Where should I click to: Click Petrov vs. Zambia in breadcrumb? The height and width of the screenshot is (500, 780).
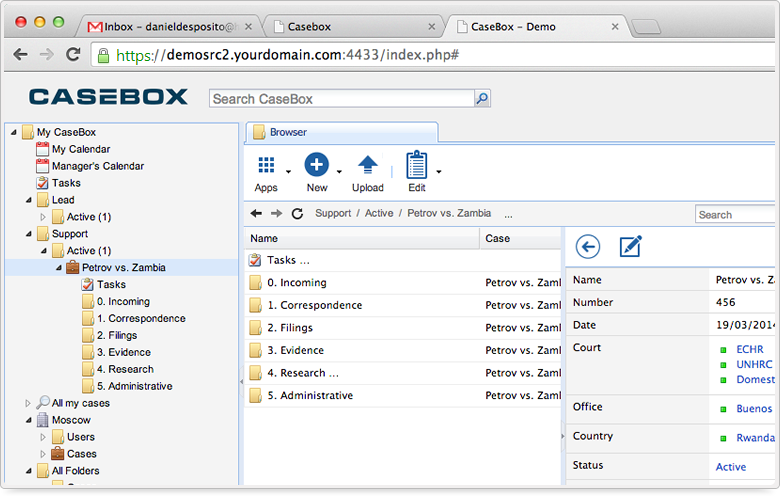point(449,213)
